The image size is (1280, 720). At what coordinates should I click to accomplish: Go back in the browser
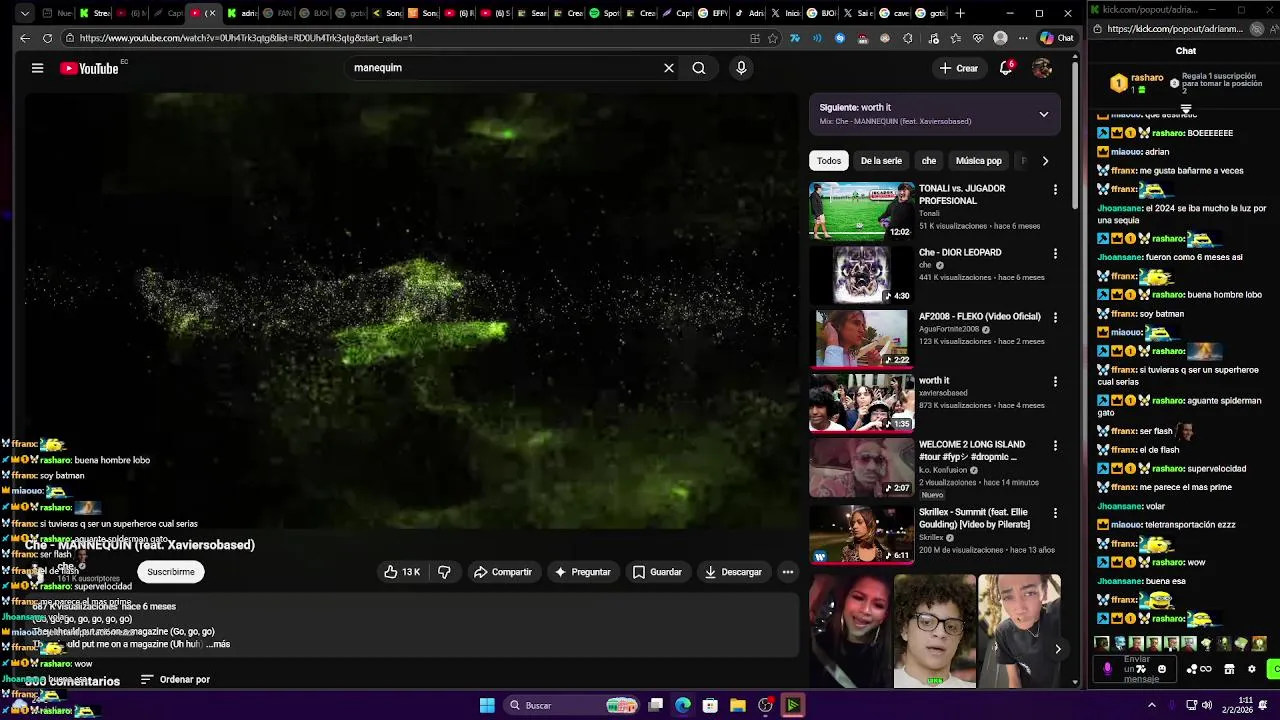click(25, 38)
